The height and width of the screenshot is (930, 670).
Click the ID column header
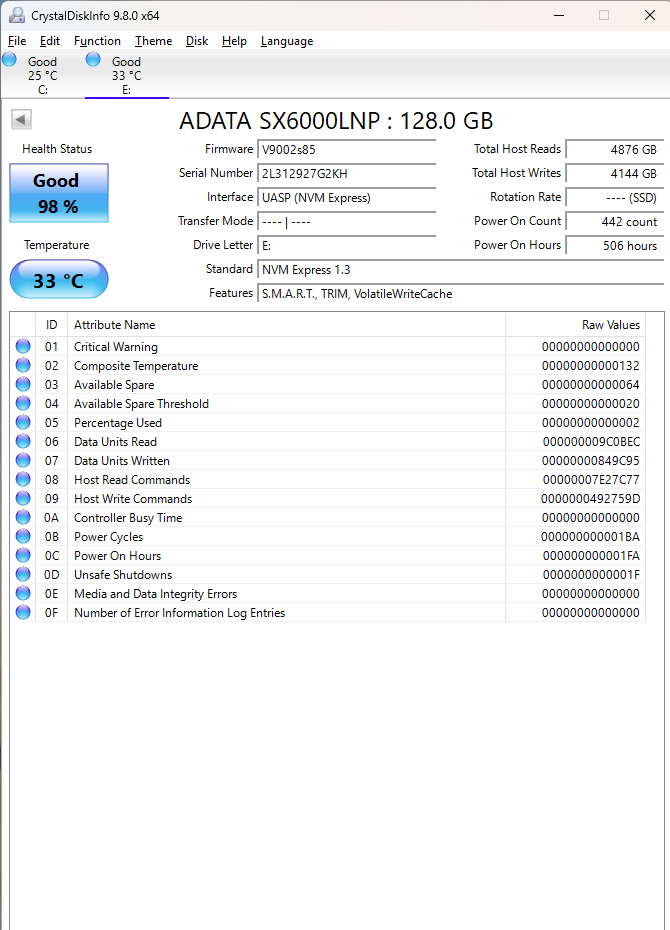52,324
